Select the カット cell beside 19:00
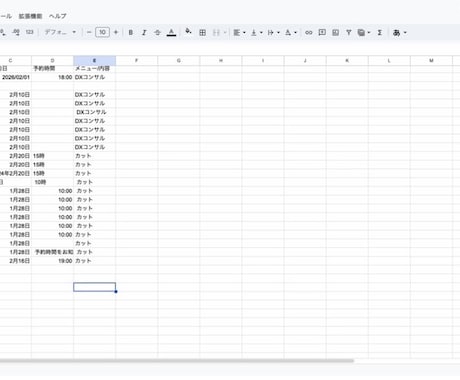This screenshot has width=460, height=380. [95, 261]
